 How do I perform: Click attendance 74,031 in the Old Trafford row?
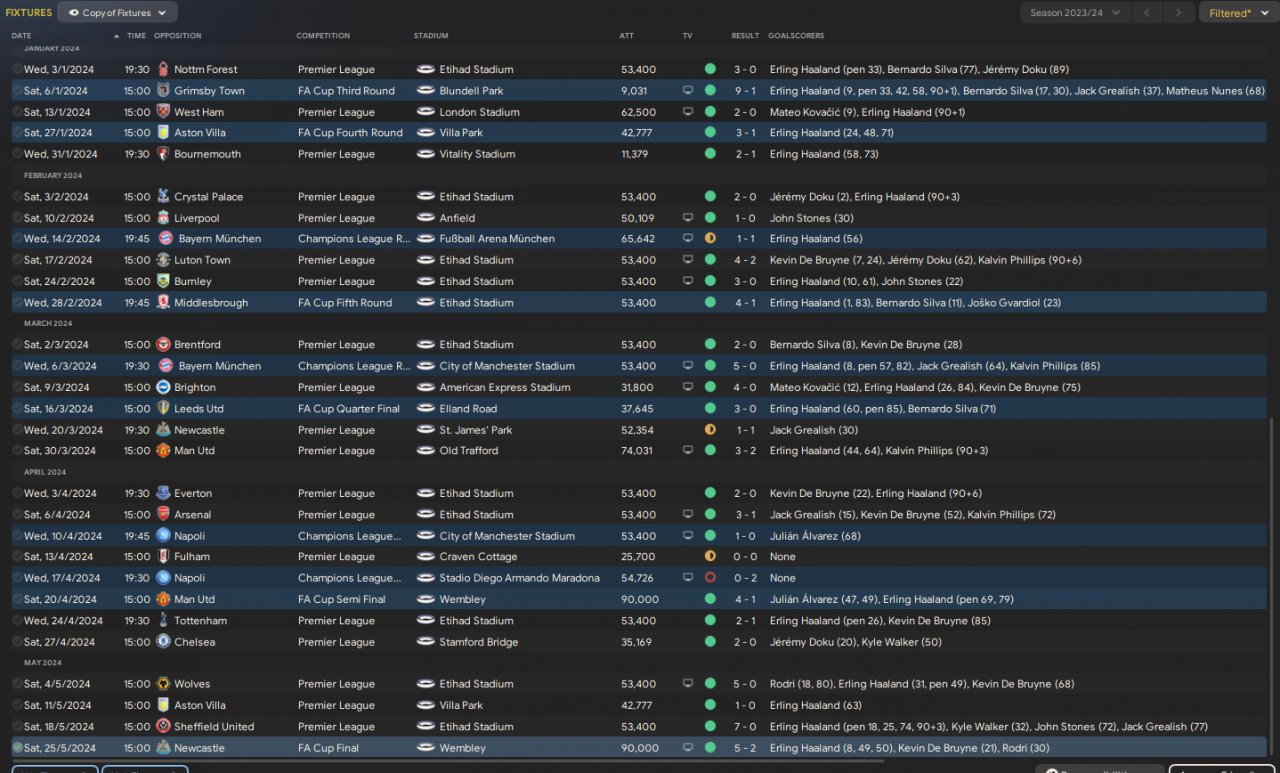(639, 451)
